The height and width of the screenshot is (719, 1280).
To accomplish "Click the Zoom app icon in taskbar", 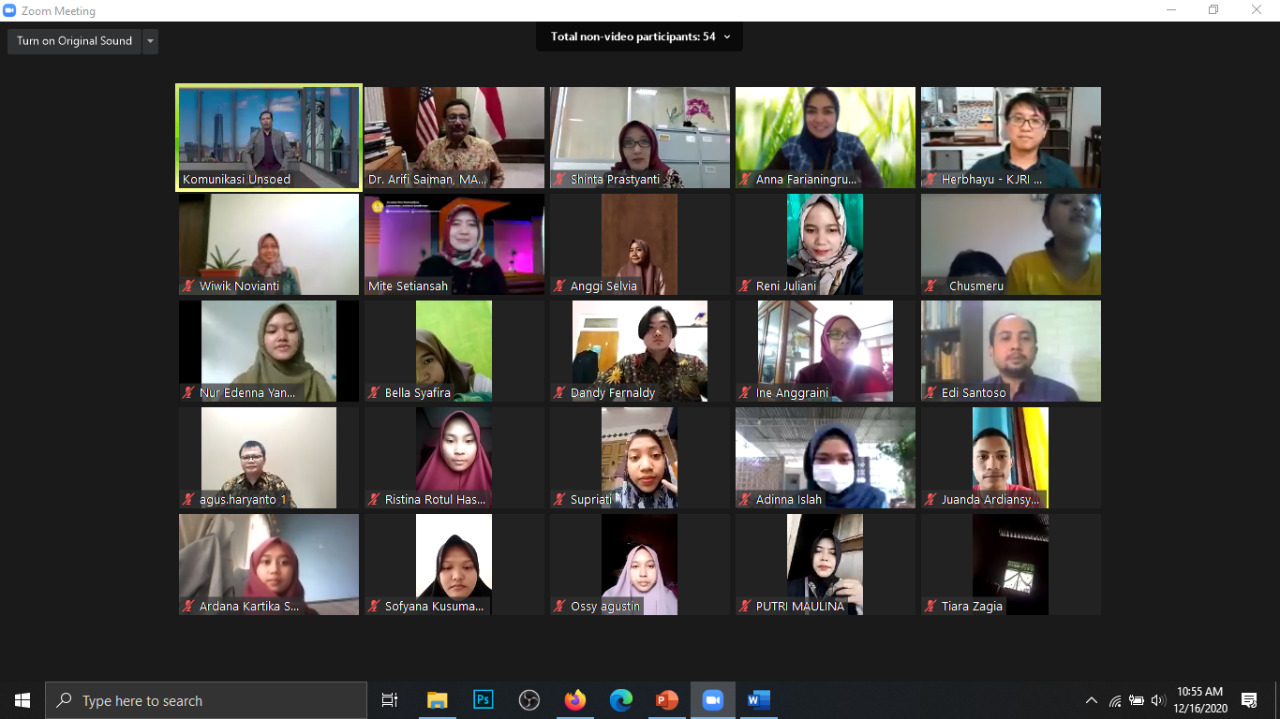I will click(x=712, y=700).
